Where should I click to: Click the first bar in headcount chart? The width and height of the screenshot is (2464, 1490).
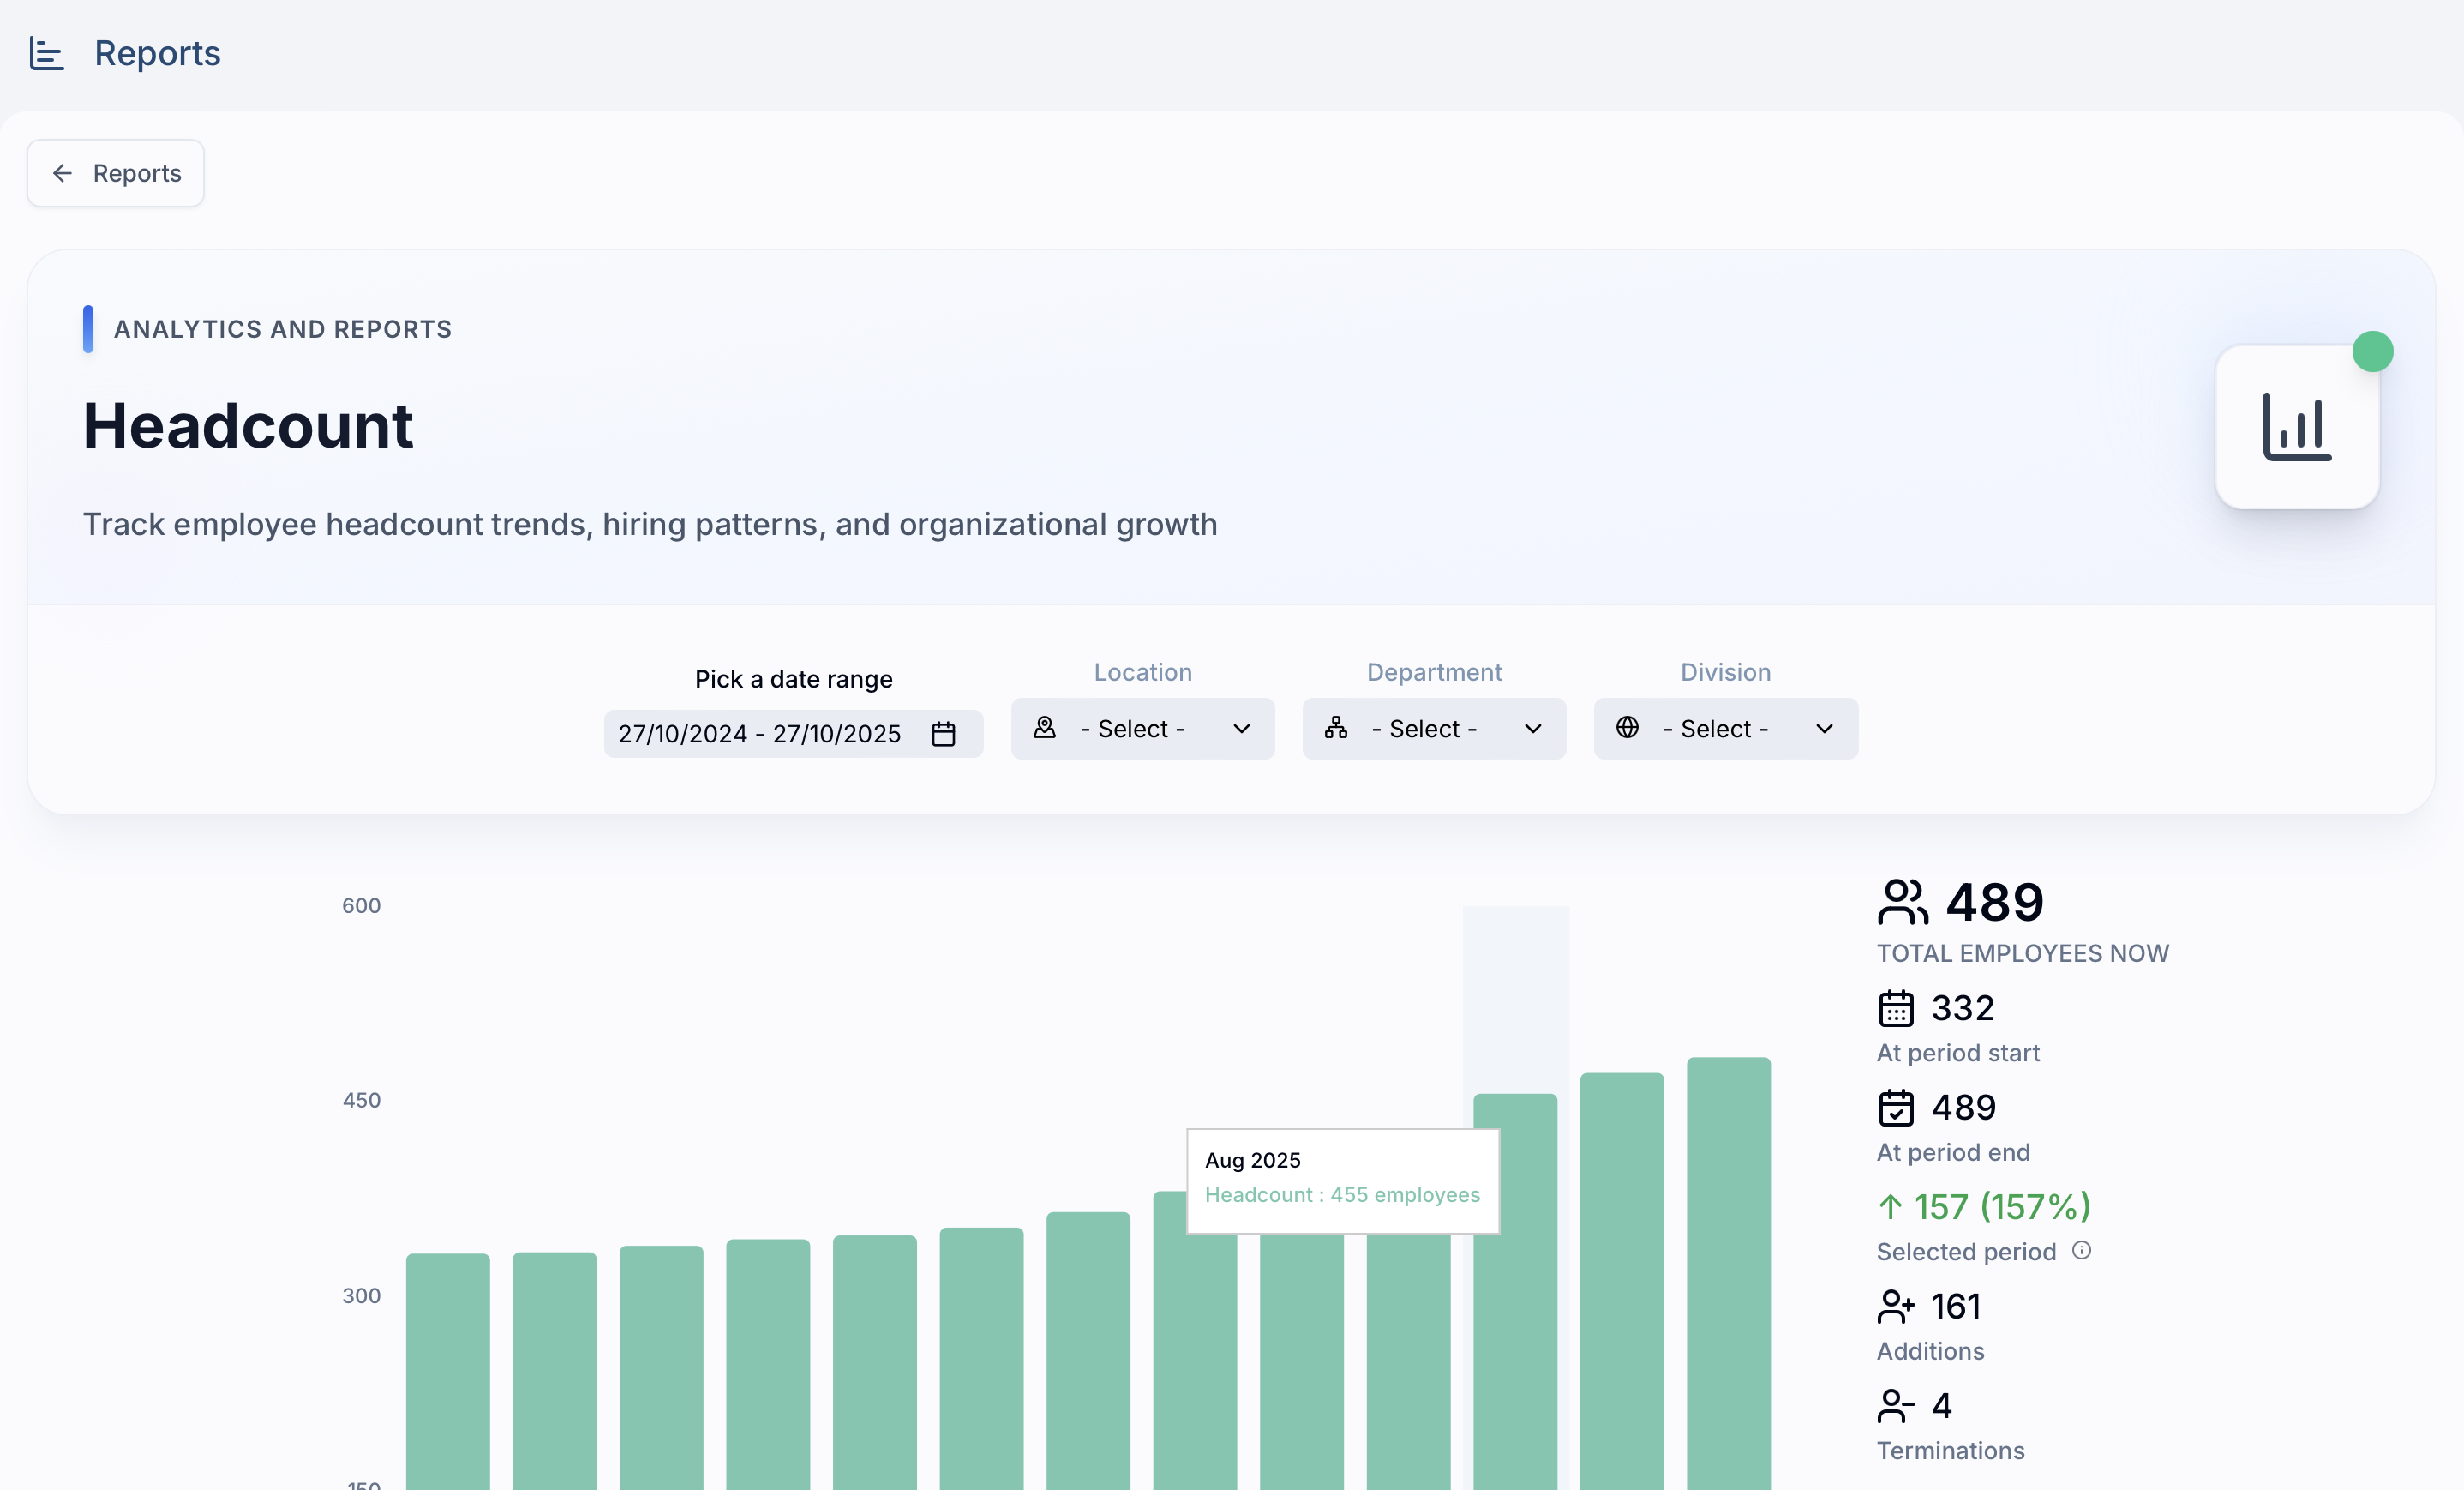(x=448, y=1370)
